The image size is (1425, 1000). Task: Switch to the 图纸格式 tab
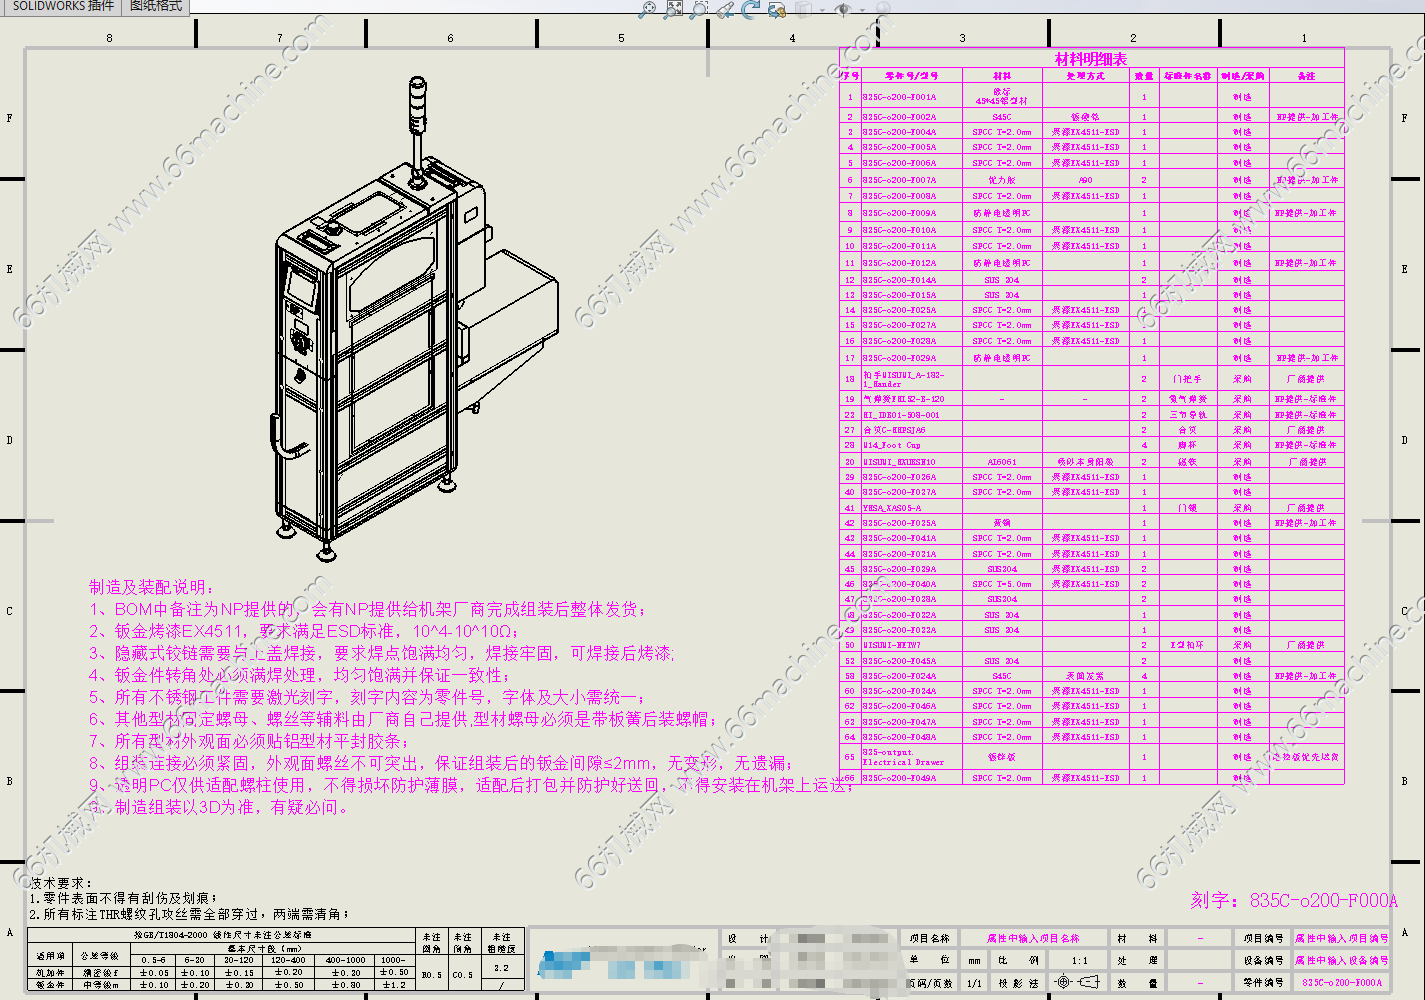tap(156, 6)
